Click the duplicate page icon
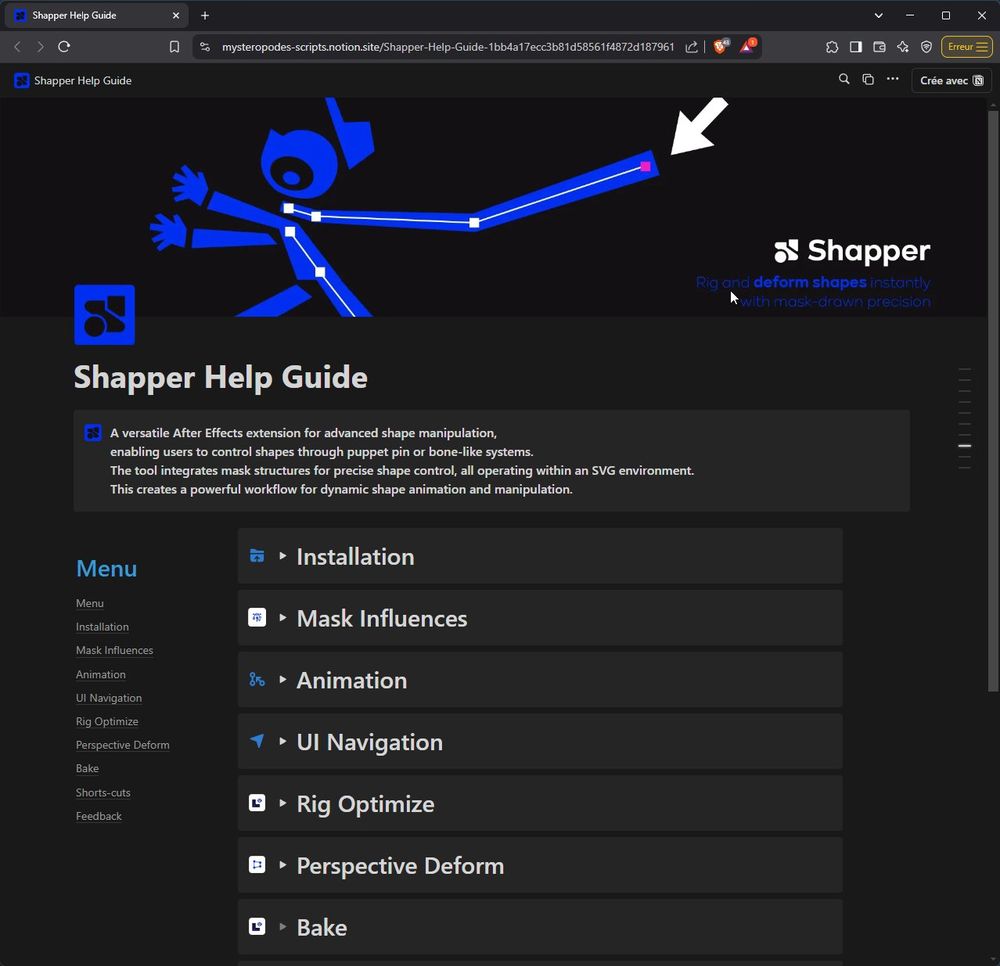The height and width of the screenshot is (966, 1000). 868,79
